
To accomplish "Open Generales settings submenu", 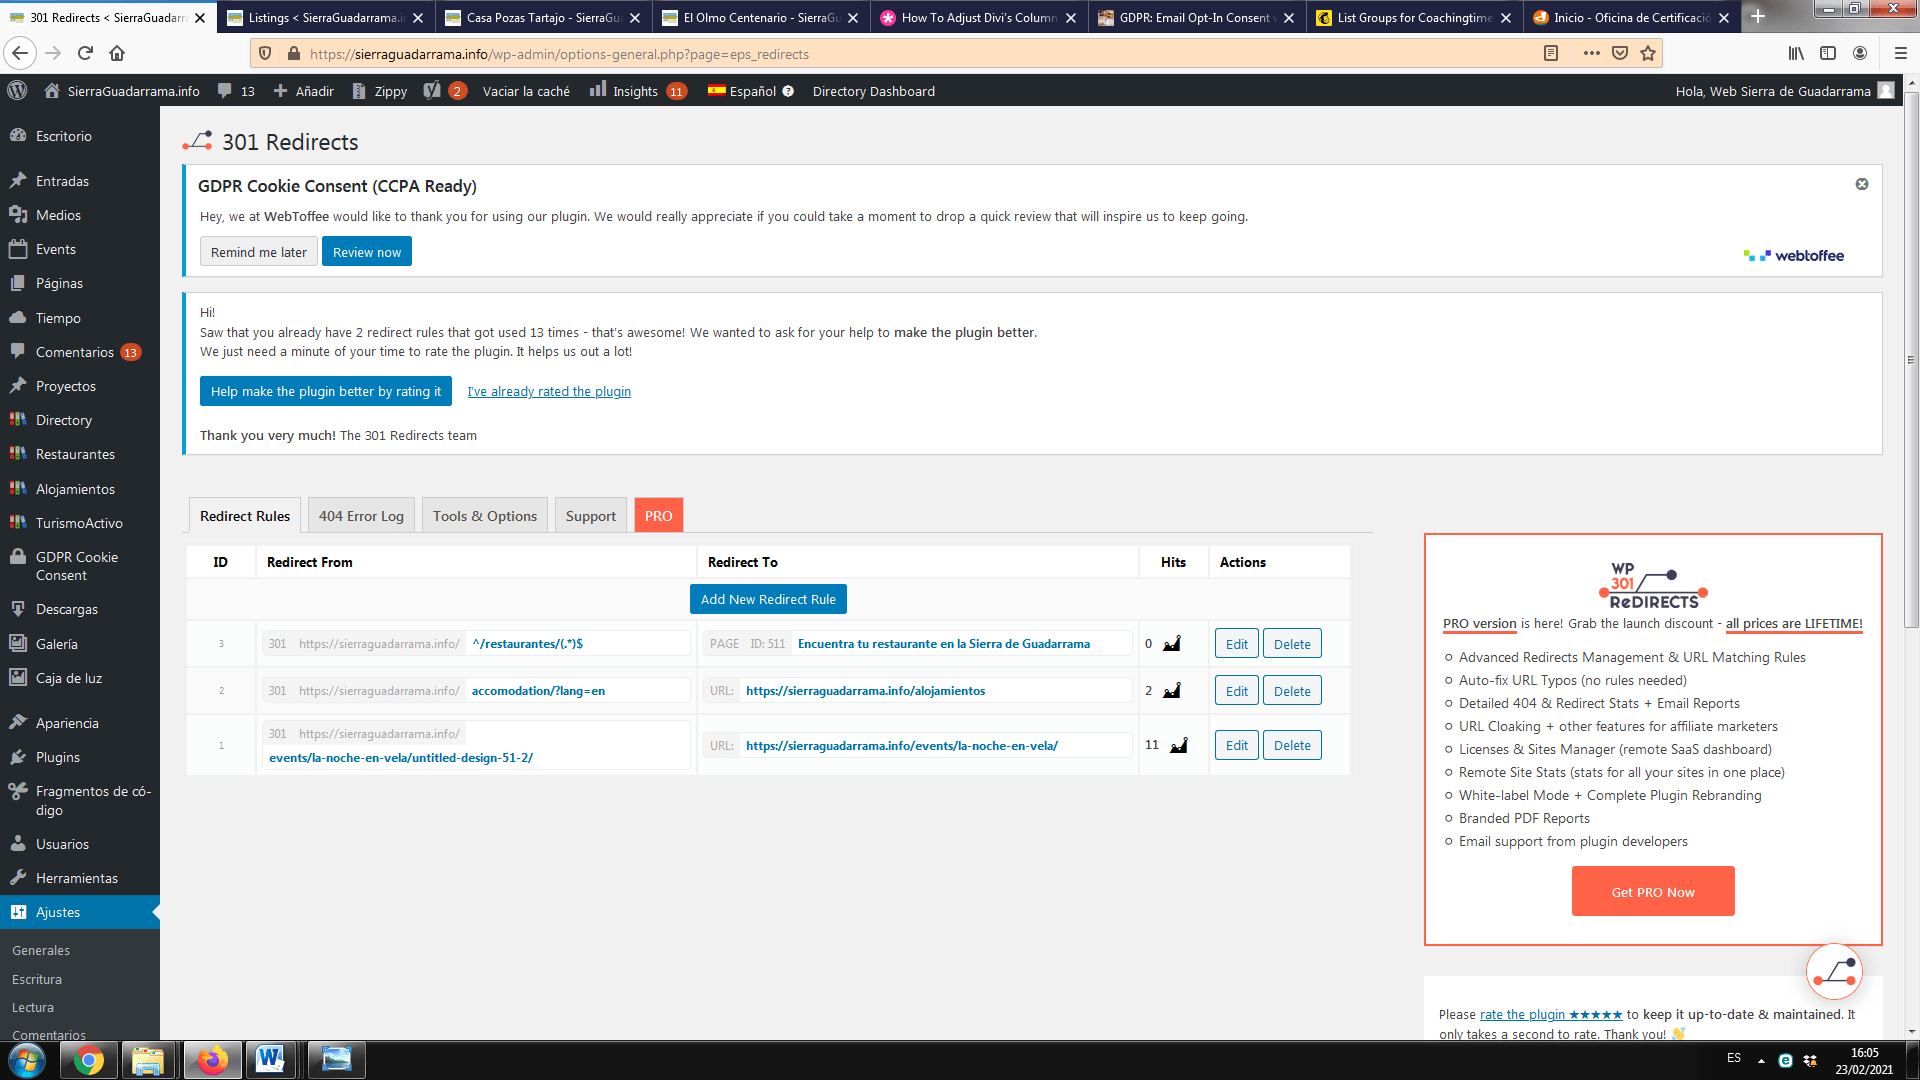I will pyautogui.click(x=41, y=950).
